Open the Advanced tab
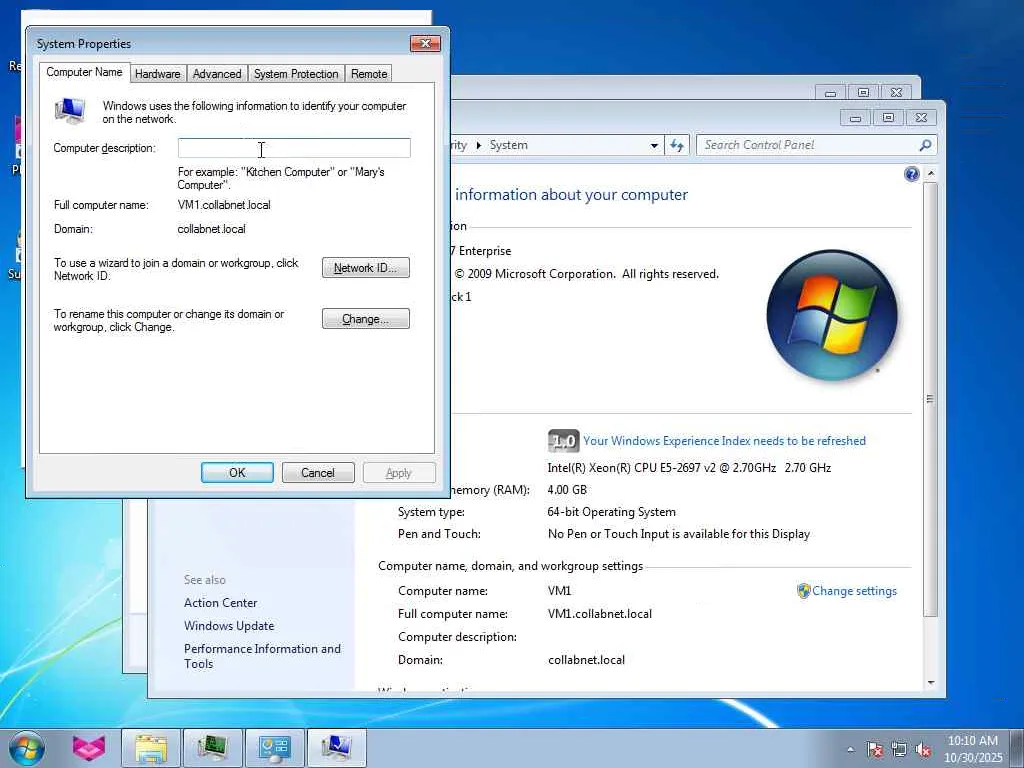This screenshot has width=1024, height=768. pos(217,74)
